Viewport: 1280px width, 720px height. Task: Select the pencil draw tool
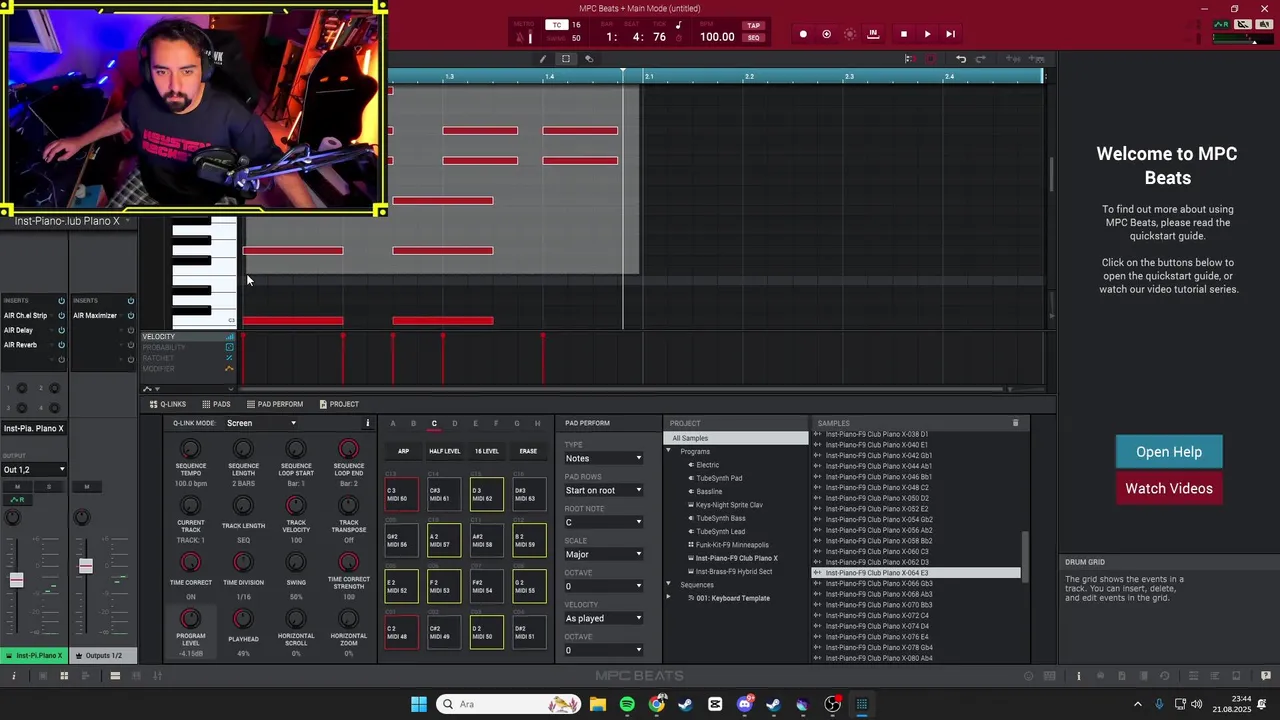point(543,59)
